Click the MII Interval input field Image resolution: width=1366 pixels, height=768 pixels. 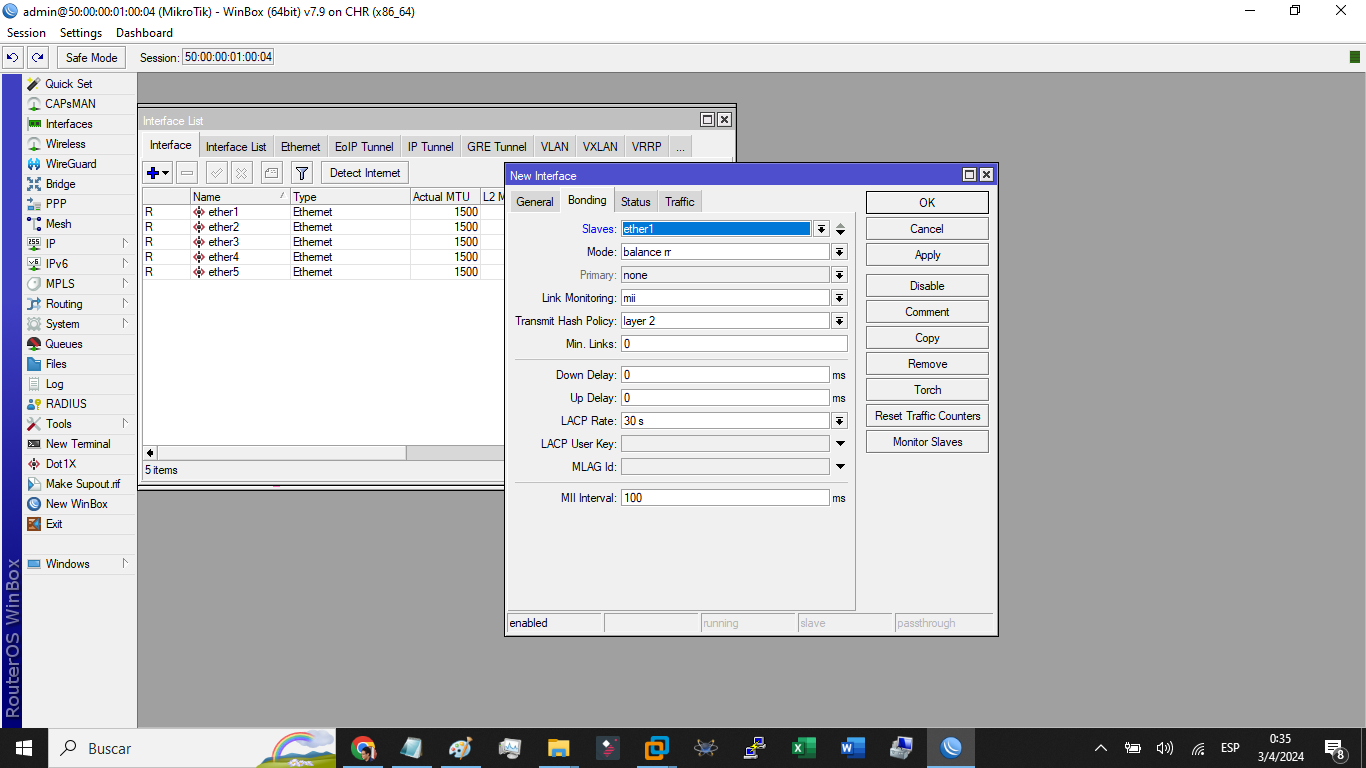(x=725, y=498)
